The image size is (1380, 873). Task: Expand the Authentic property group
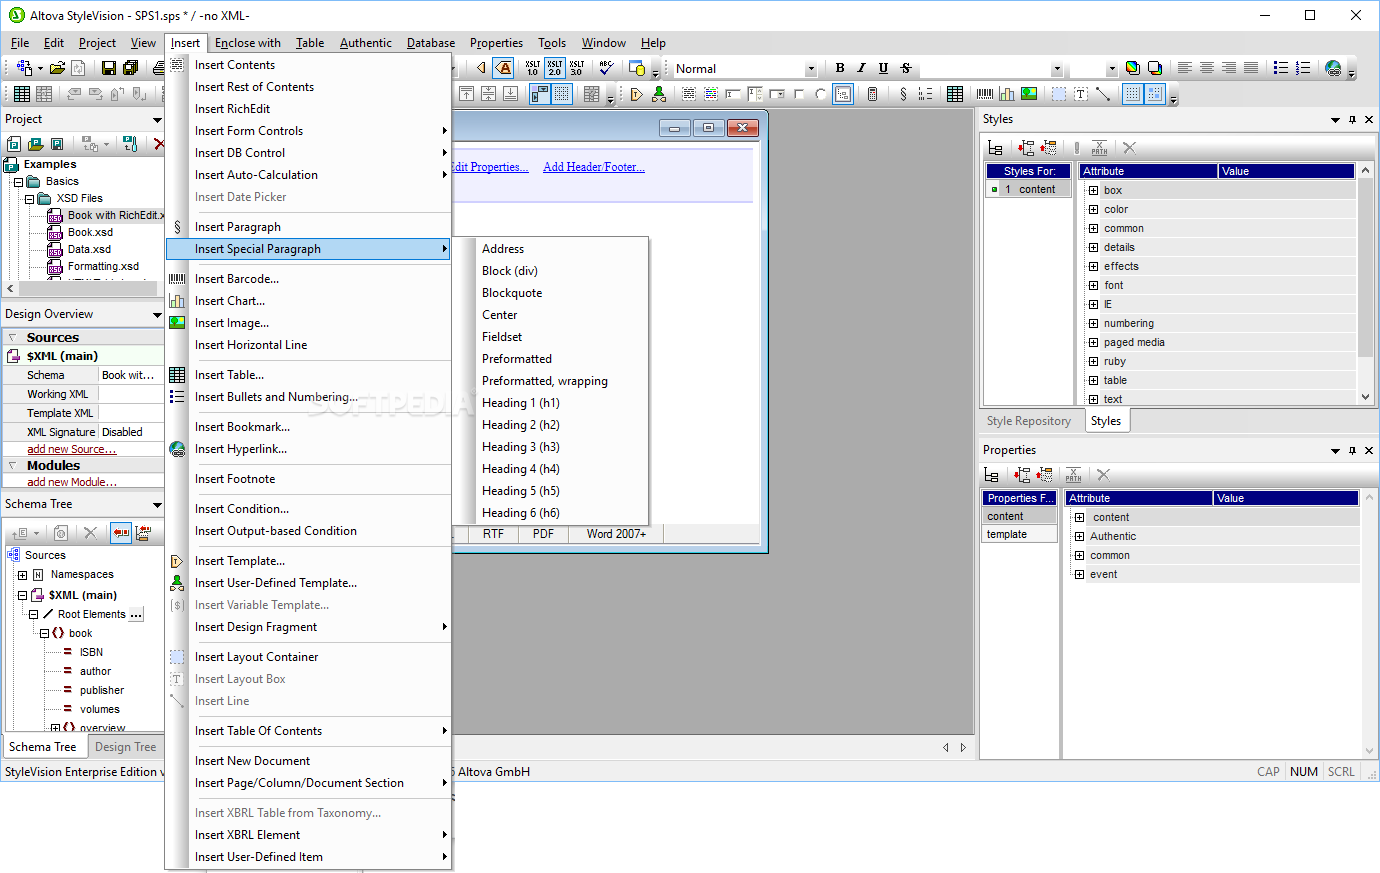(x=1079, y=536)
